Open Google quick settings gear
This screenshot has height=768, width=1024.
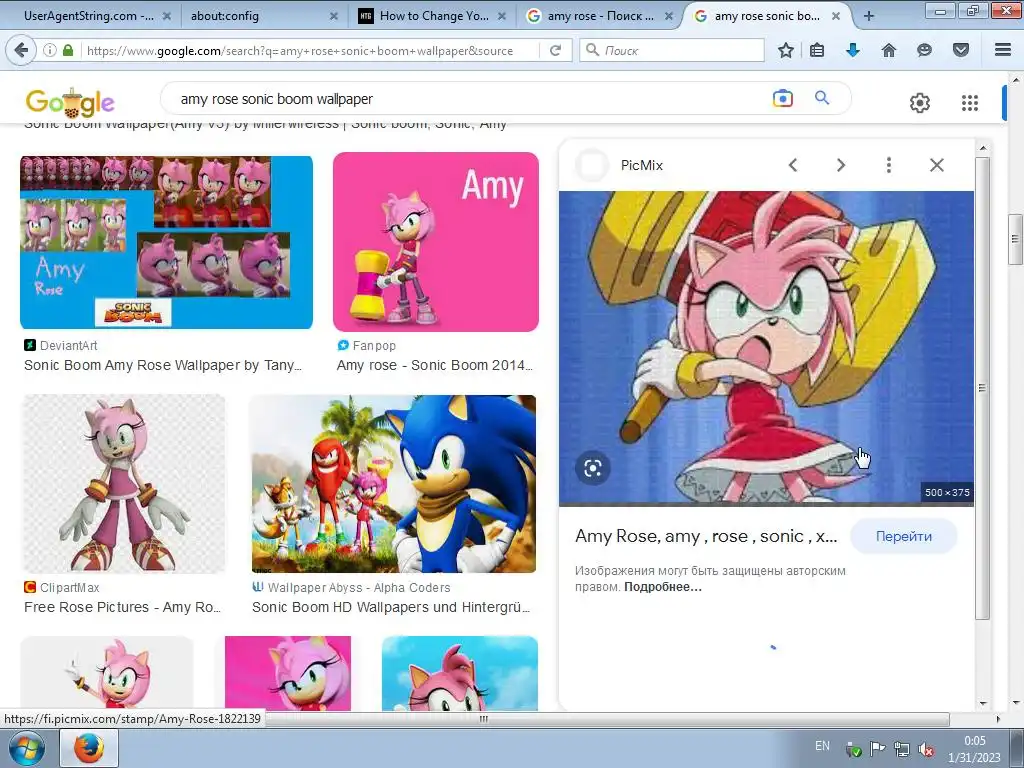click(920, 103)
